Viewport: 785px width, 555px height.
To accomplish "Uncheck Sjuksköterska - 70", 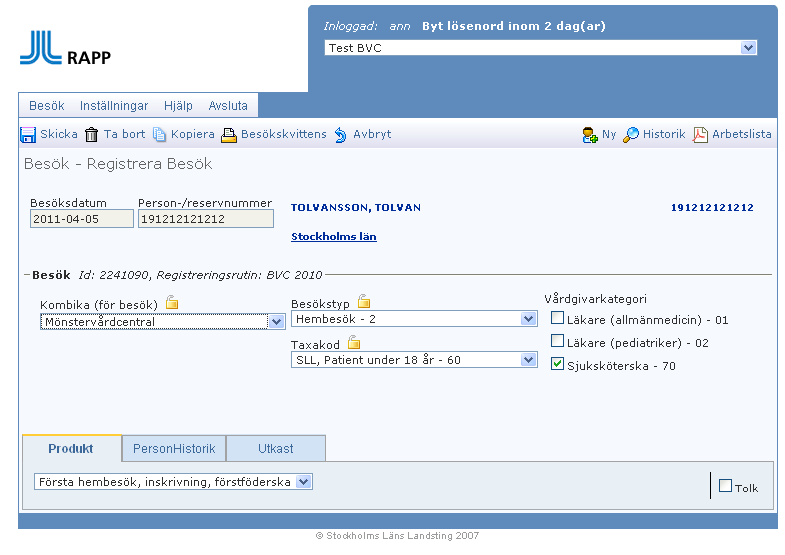I will 557,364.
